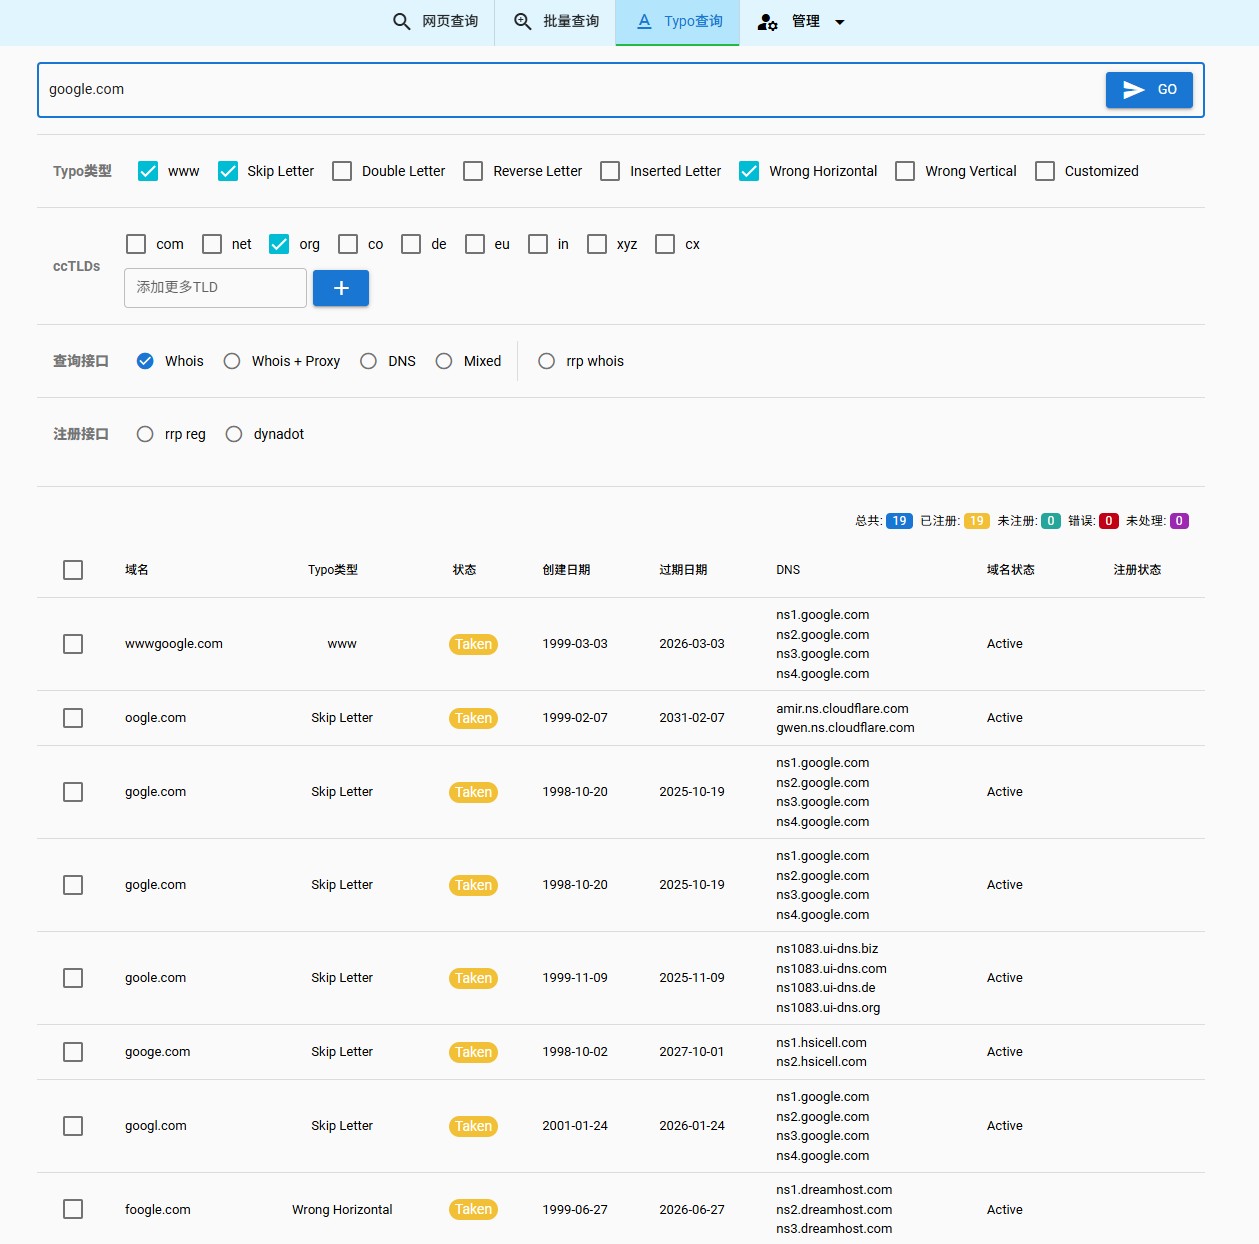Screen dimensions: 1259x1244
Task: Switch to the 批量查询 tab
Action: pyautogui.click(x=556, y=22)
